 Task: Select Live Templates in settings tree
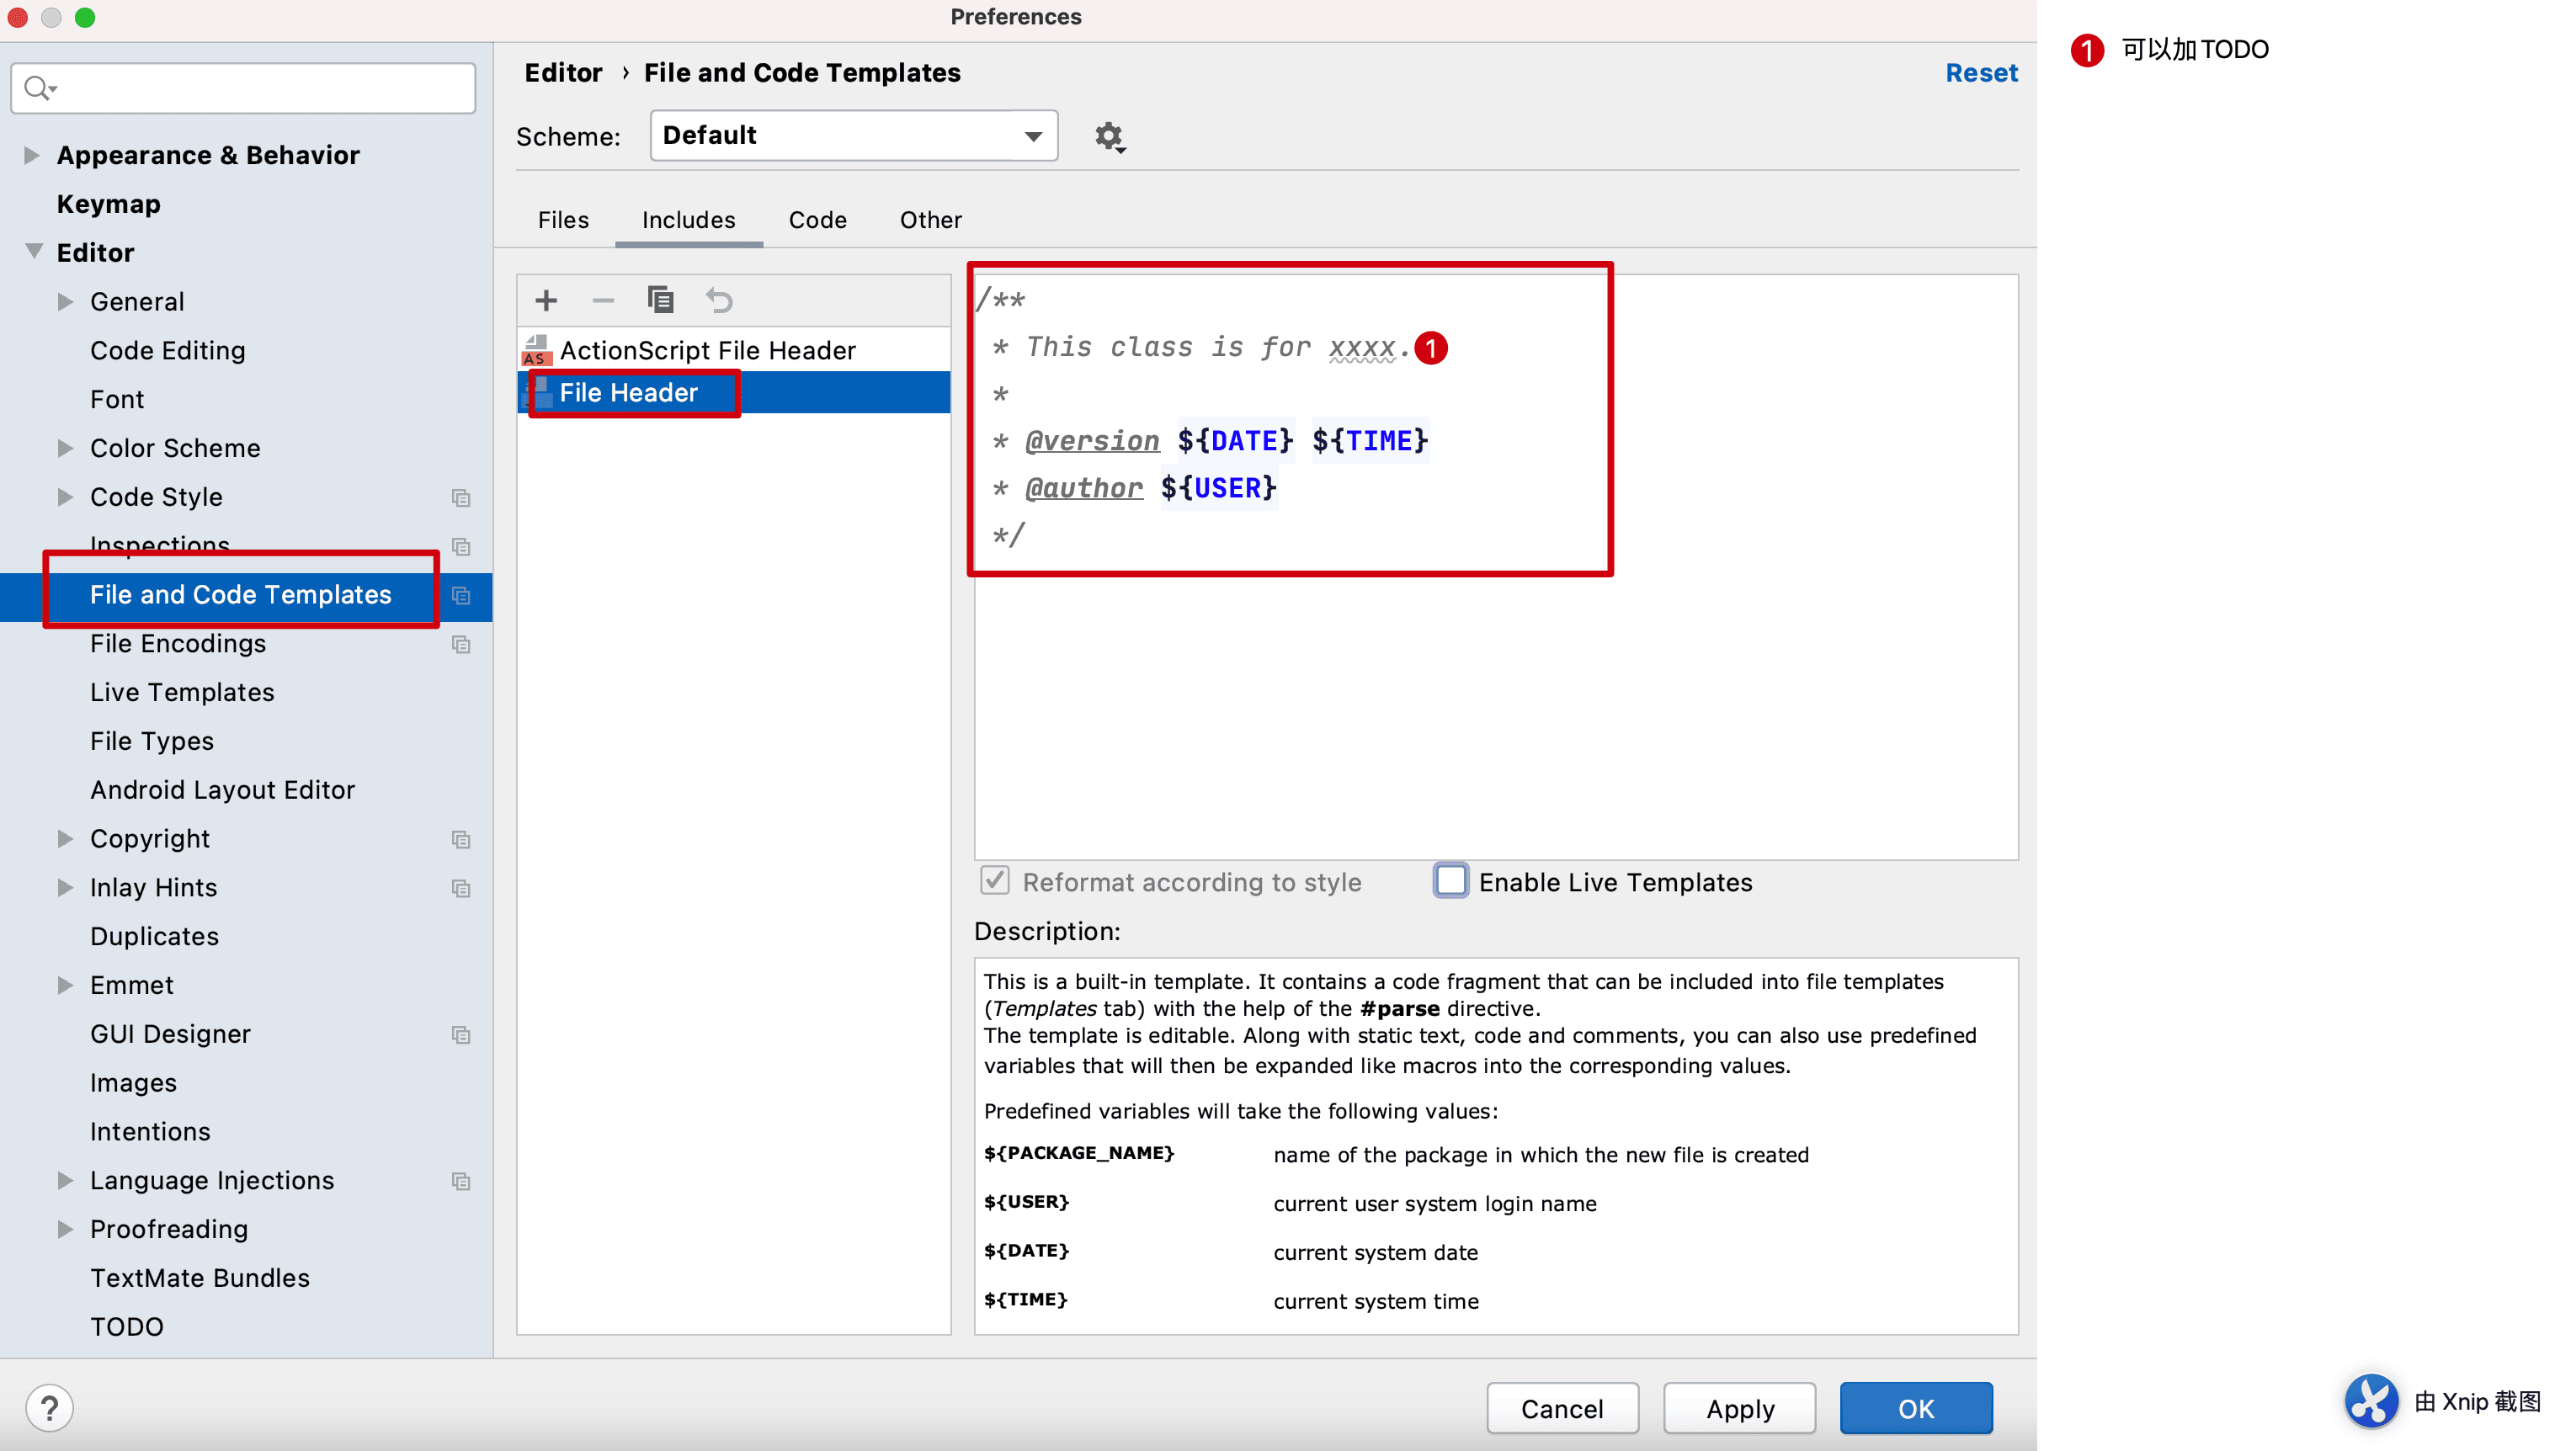[182, 692]
